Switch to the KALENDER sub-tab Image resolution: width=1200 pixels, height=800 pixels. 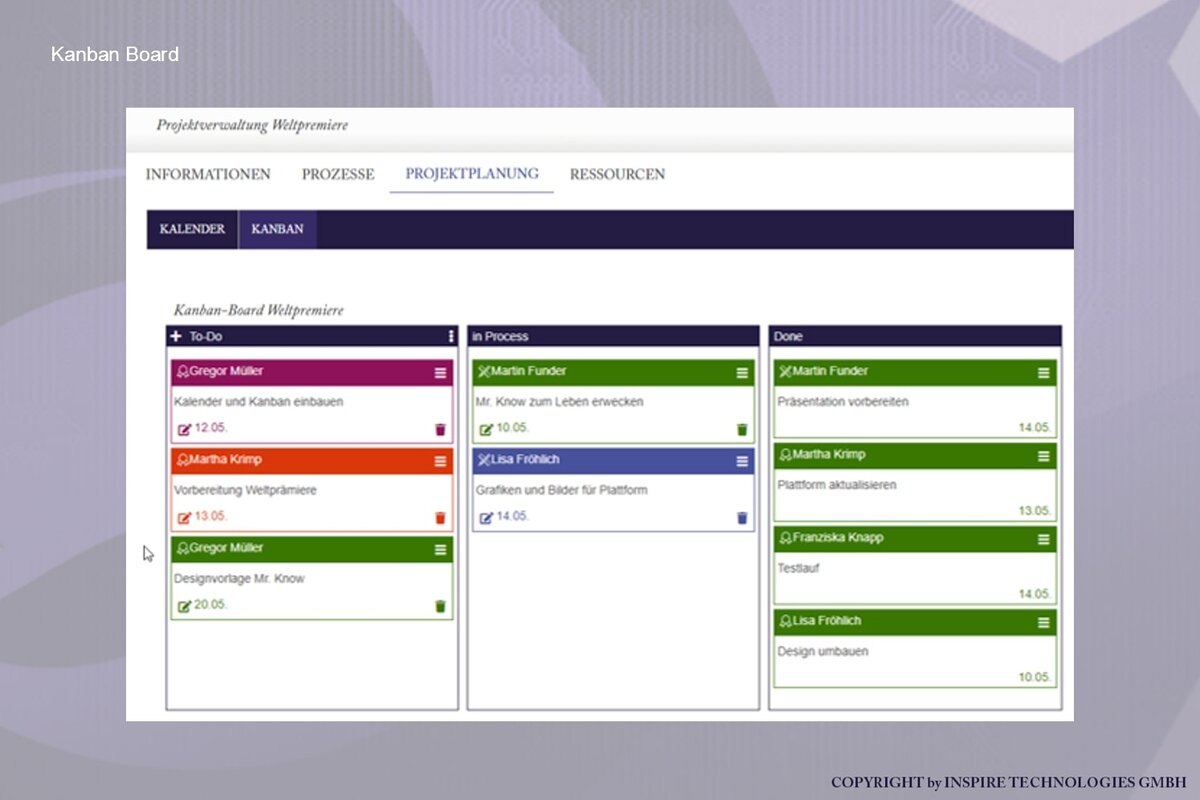pyautogui.click(x=192, y=229)
